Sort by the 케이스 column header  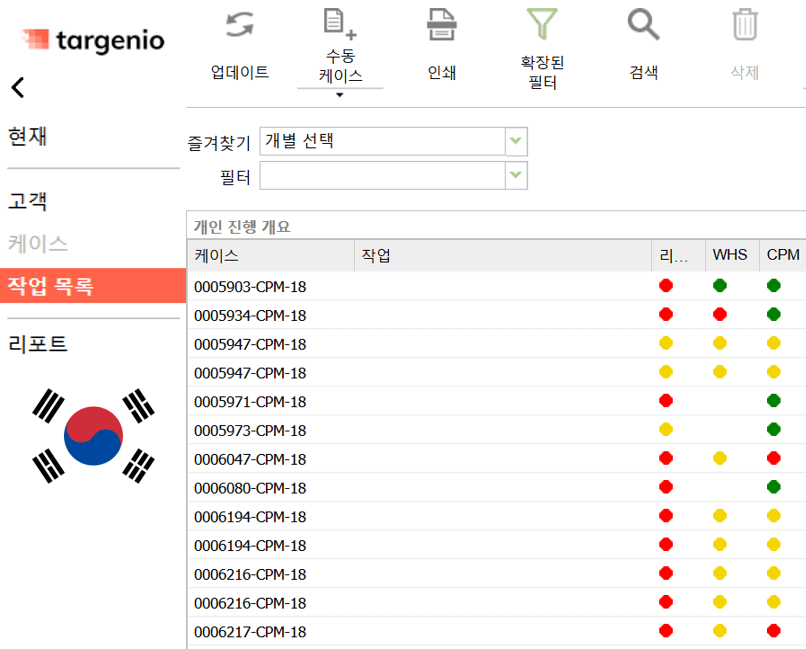[217, 255]
